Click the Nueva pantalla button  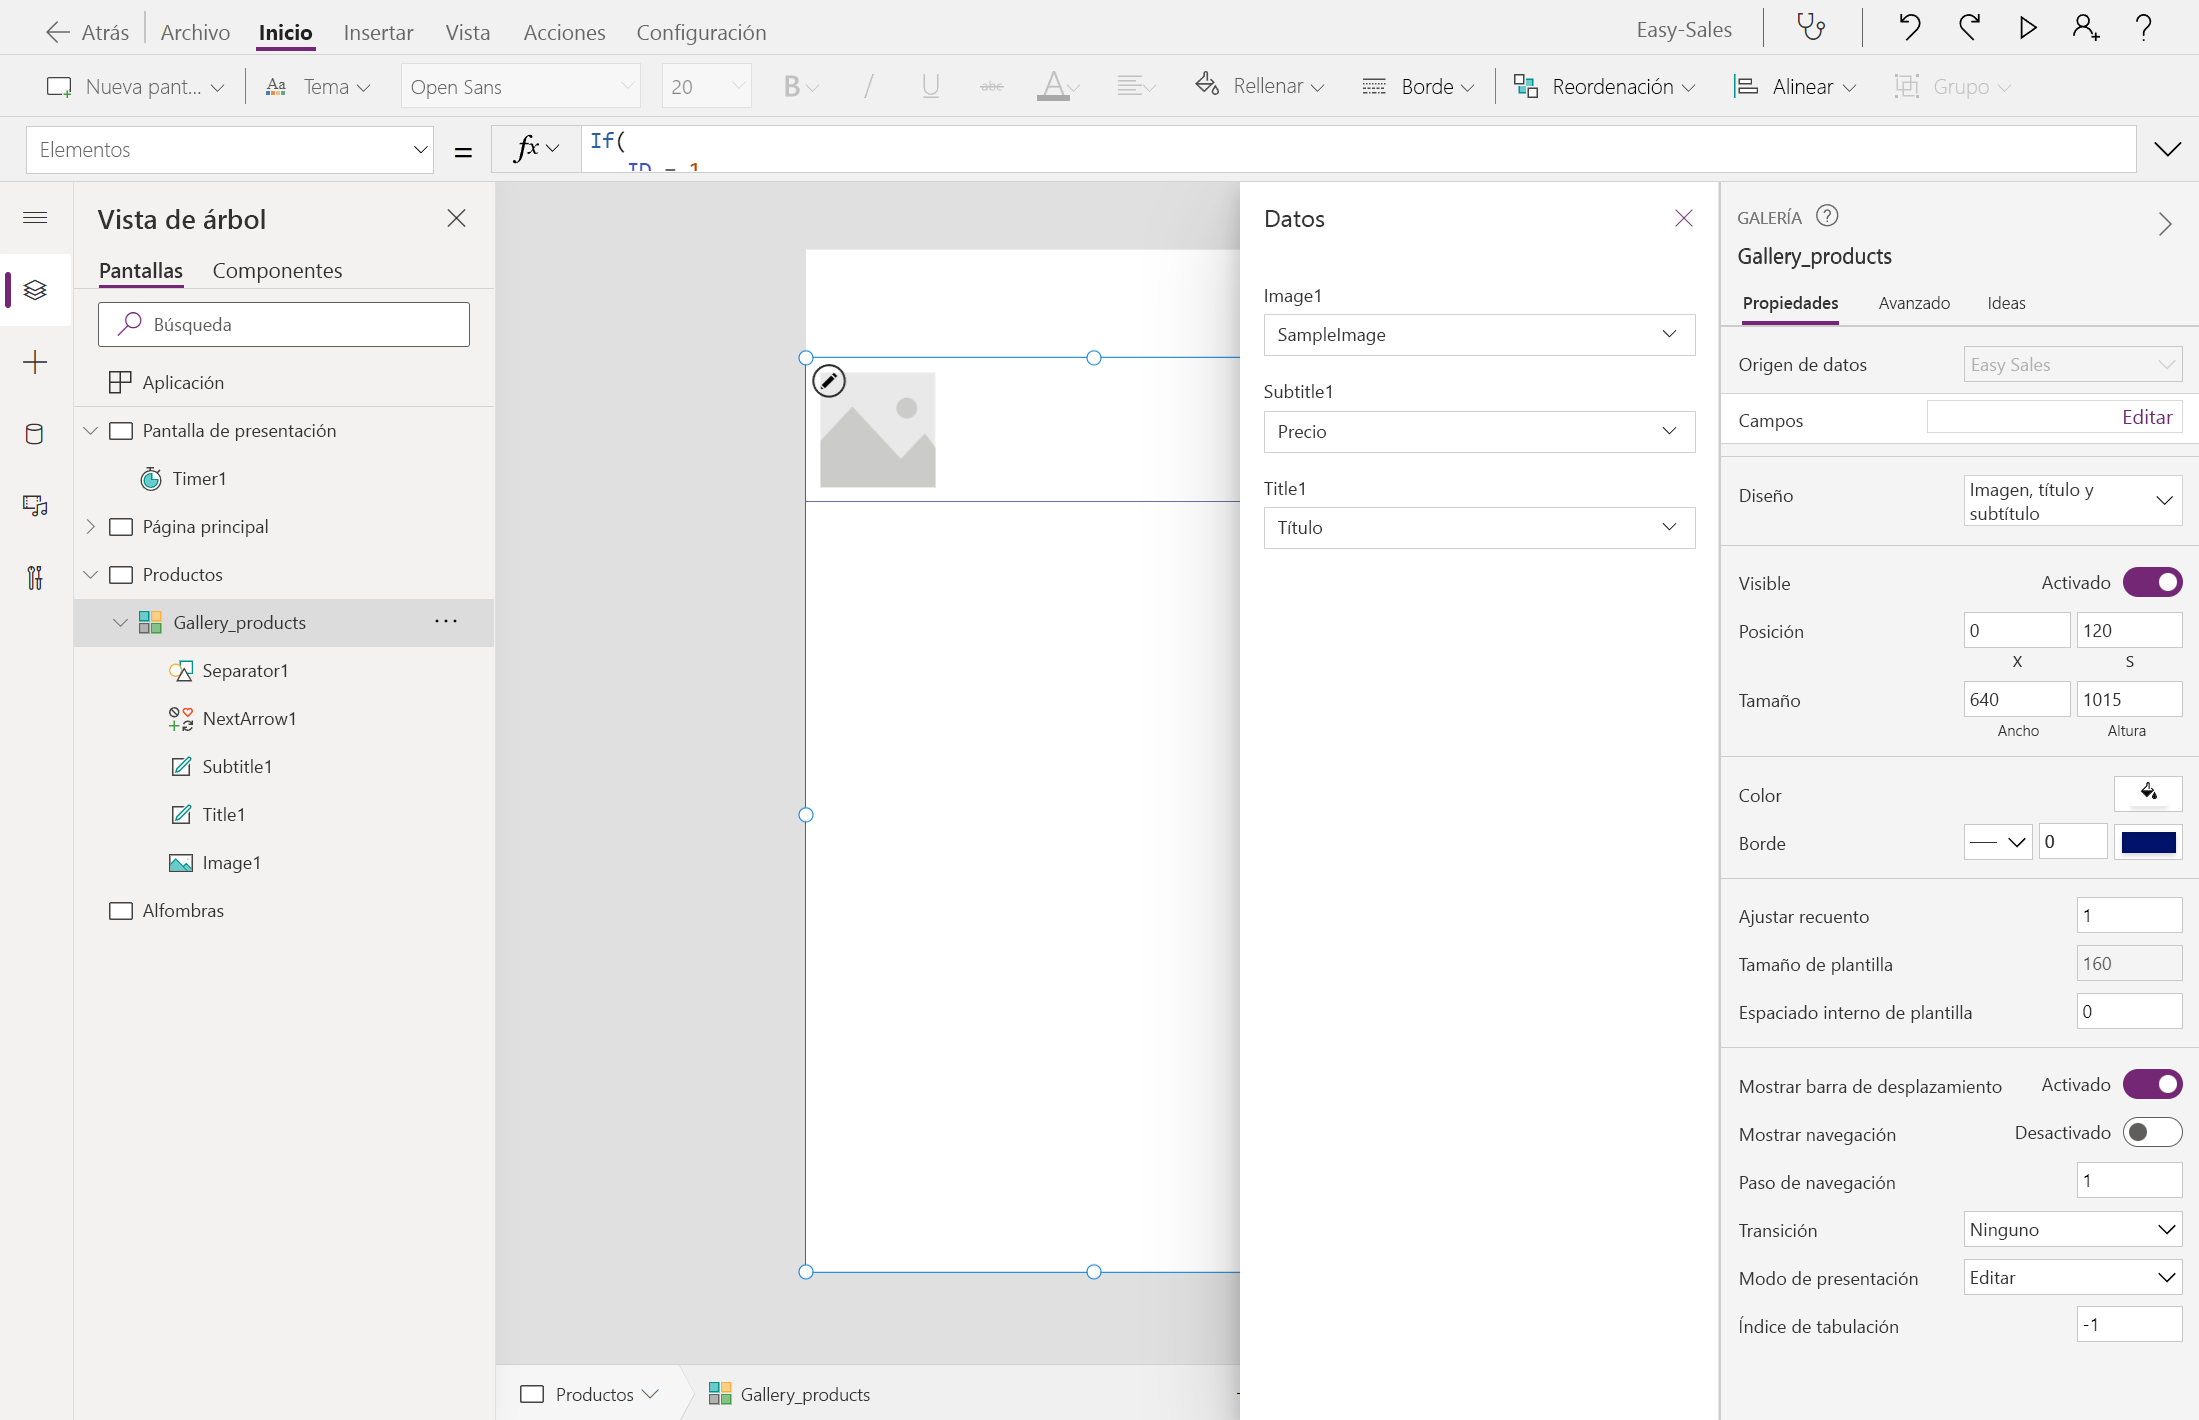coord(136,86)
